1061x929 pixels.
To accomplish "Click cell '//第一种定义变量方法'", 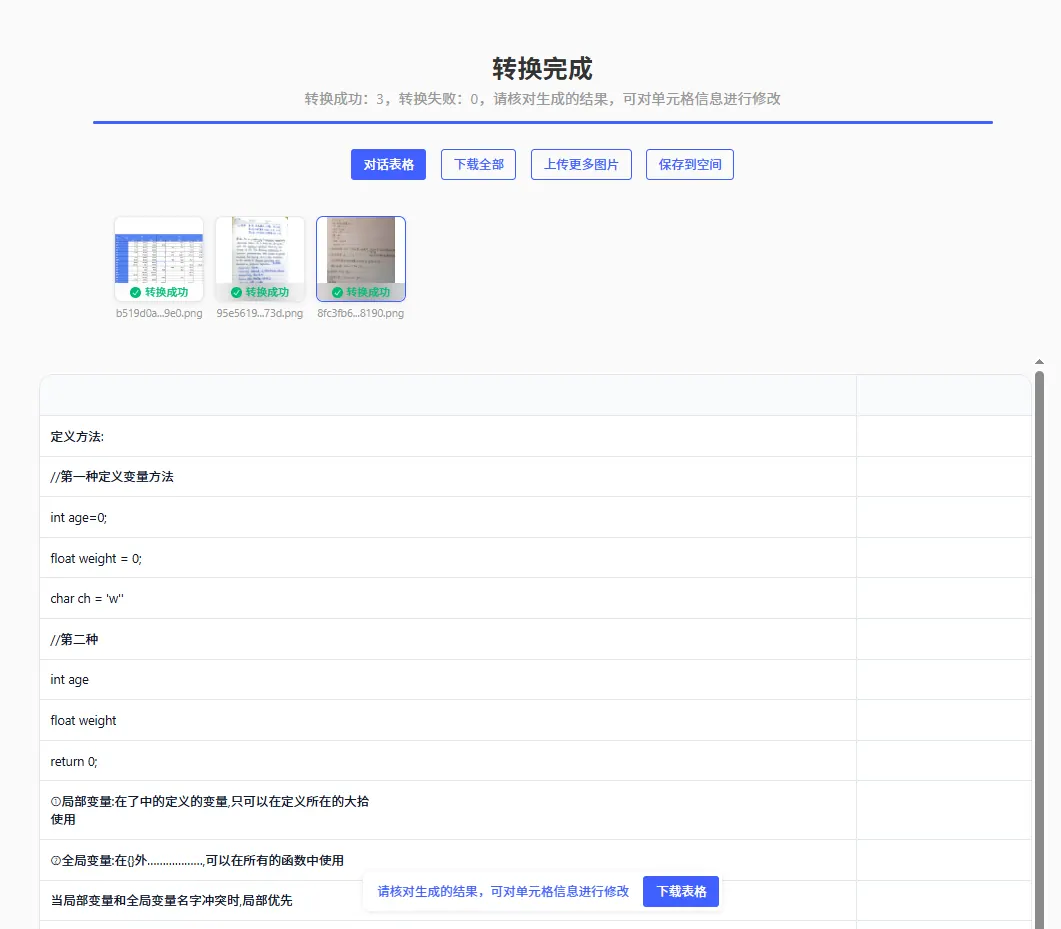I will pos(448,477).
